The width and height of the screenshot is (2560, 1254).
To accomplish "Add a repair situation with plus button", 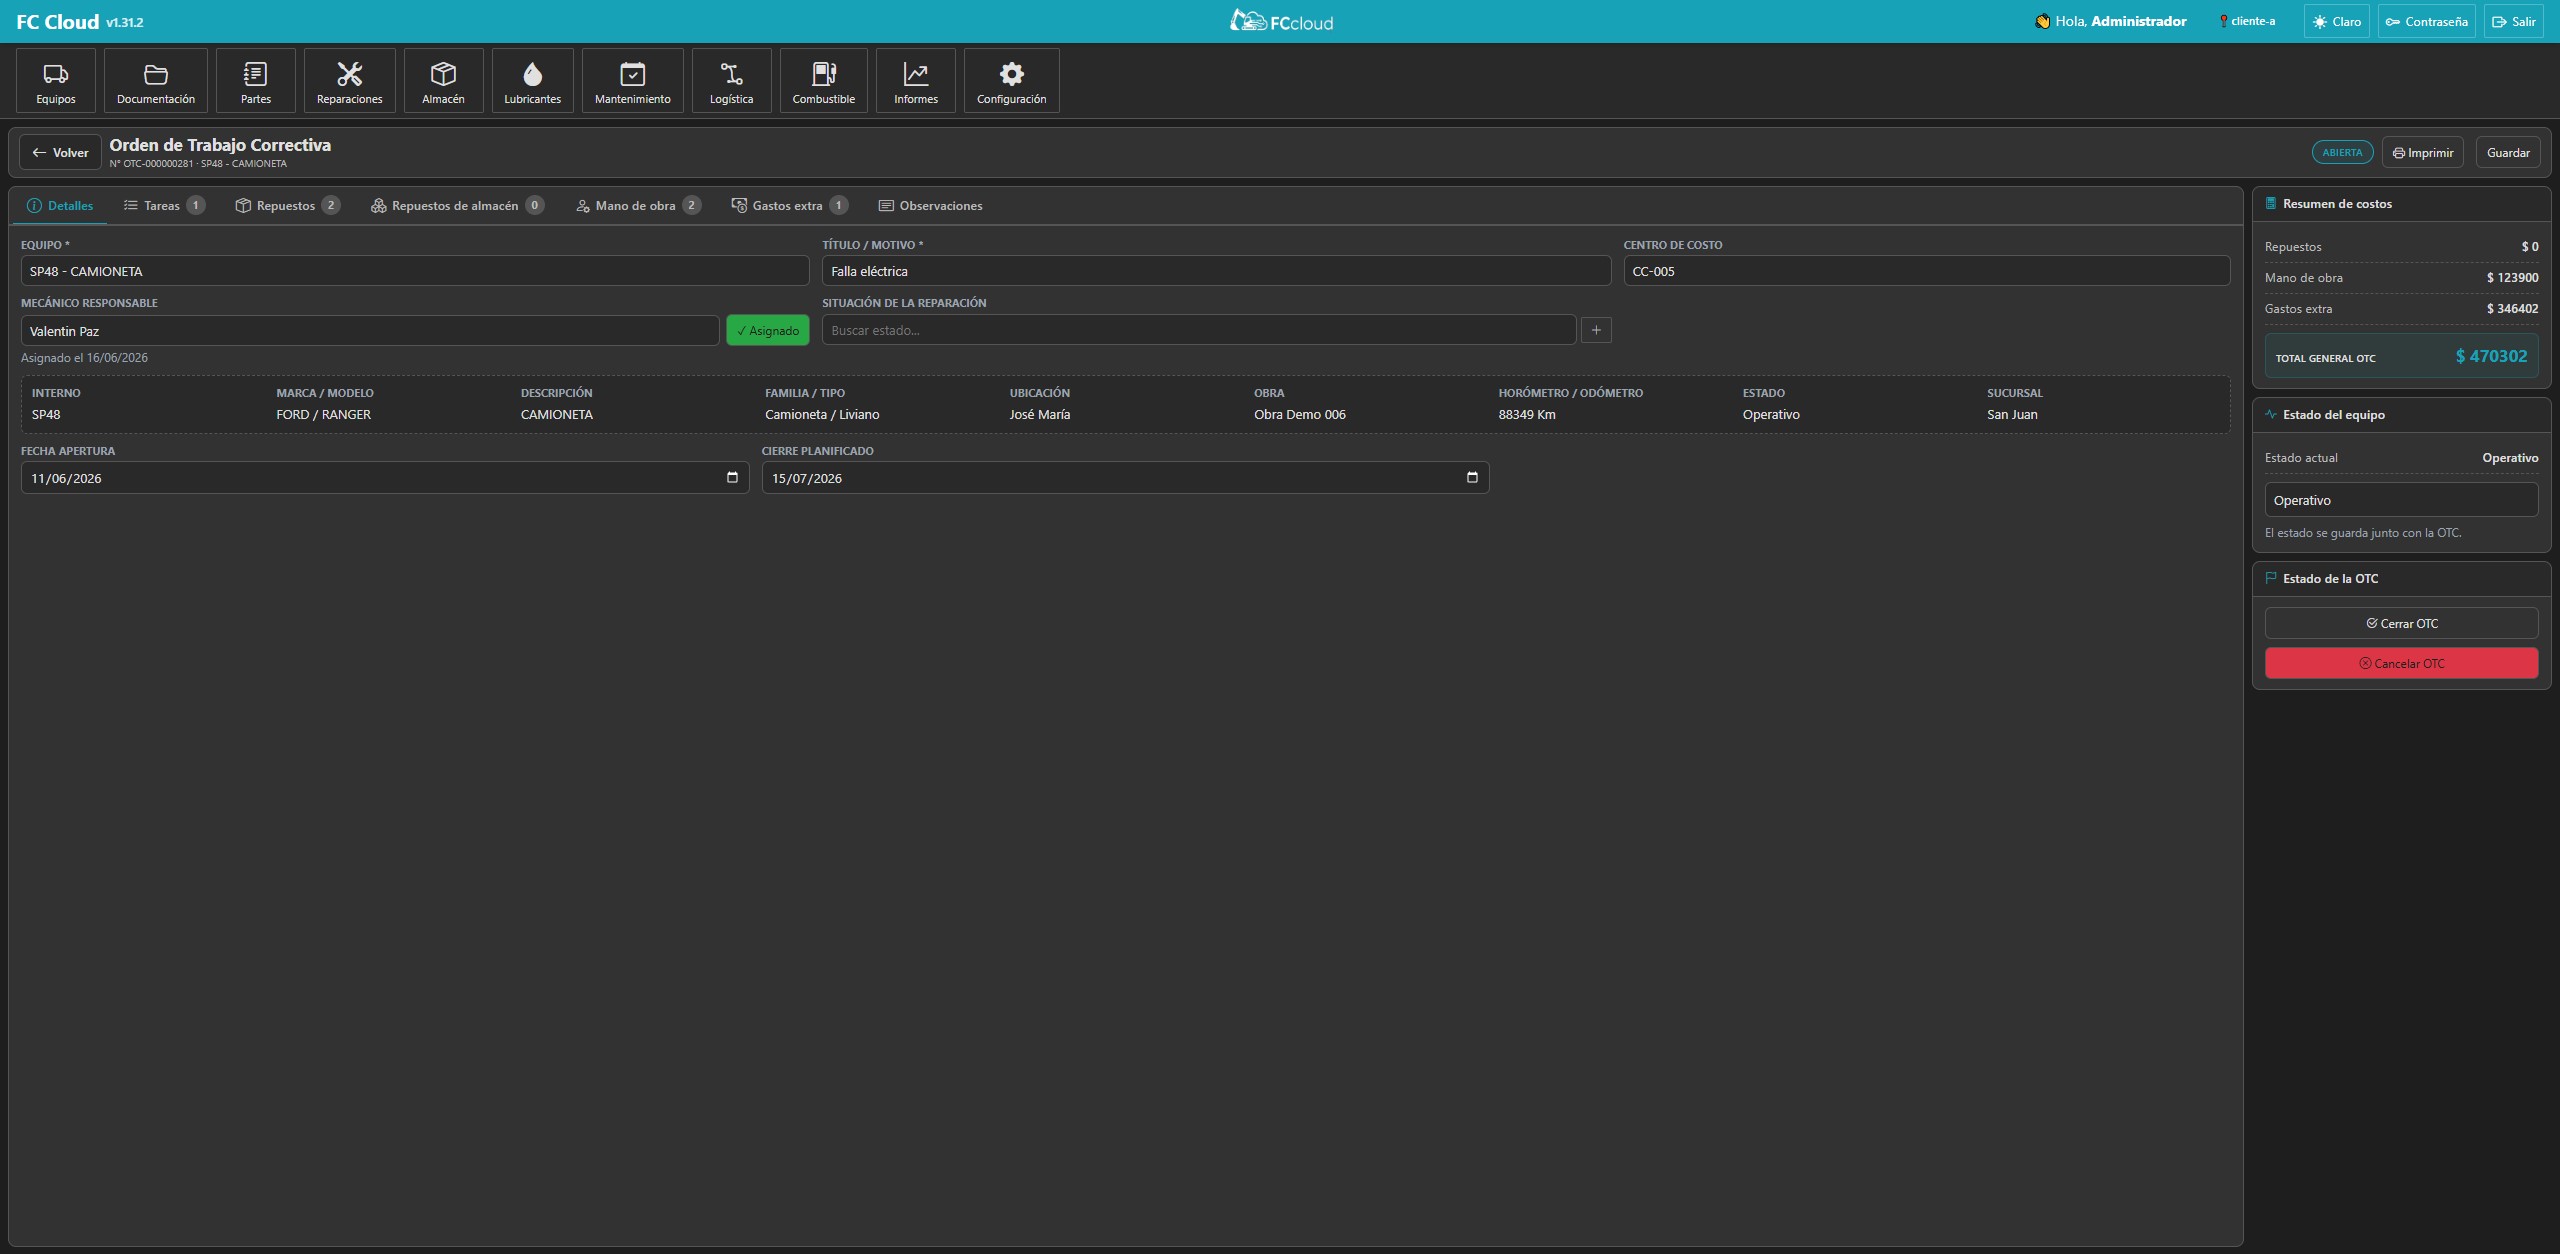I will [x=1596, y=330].
